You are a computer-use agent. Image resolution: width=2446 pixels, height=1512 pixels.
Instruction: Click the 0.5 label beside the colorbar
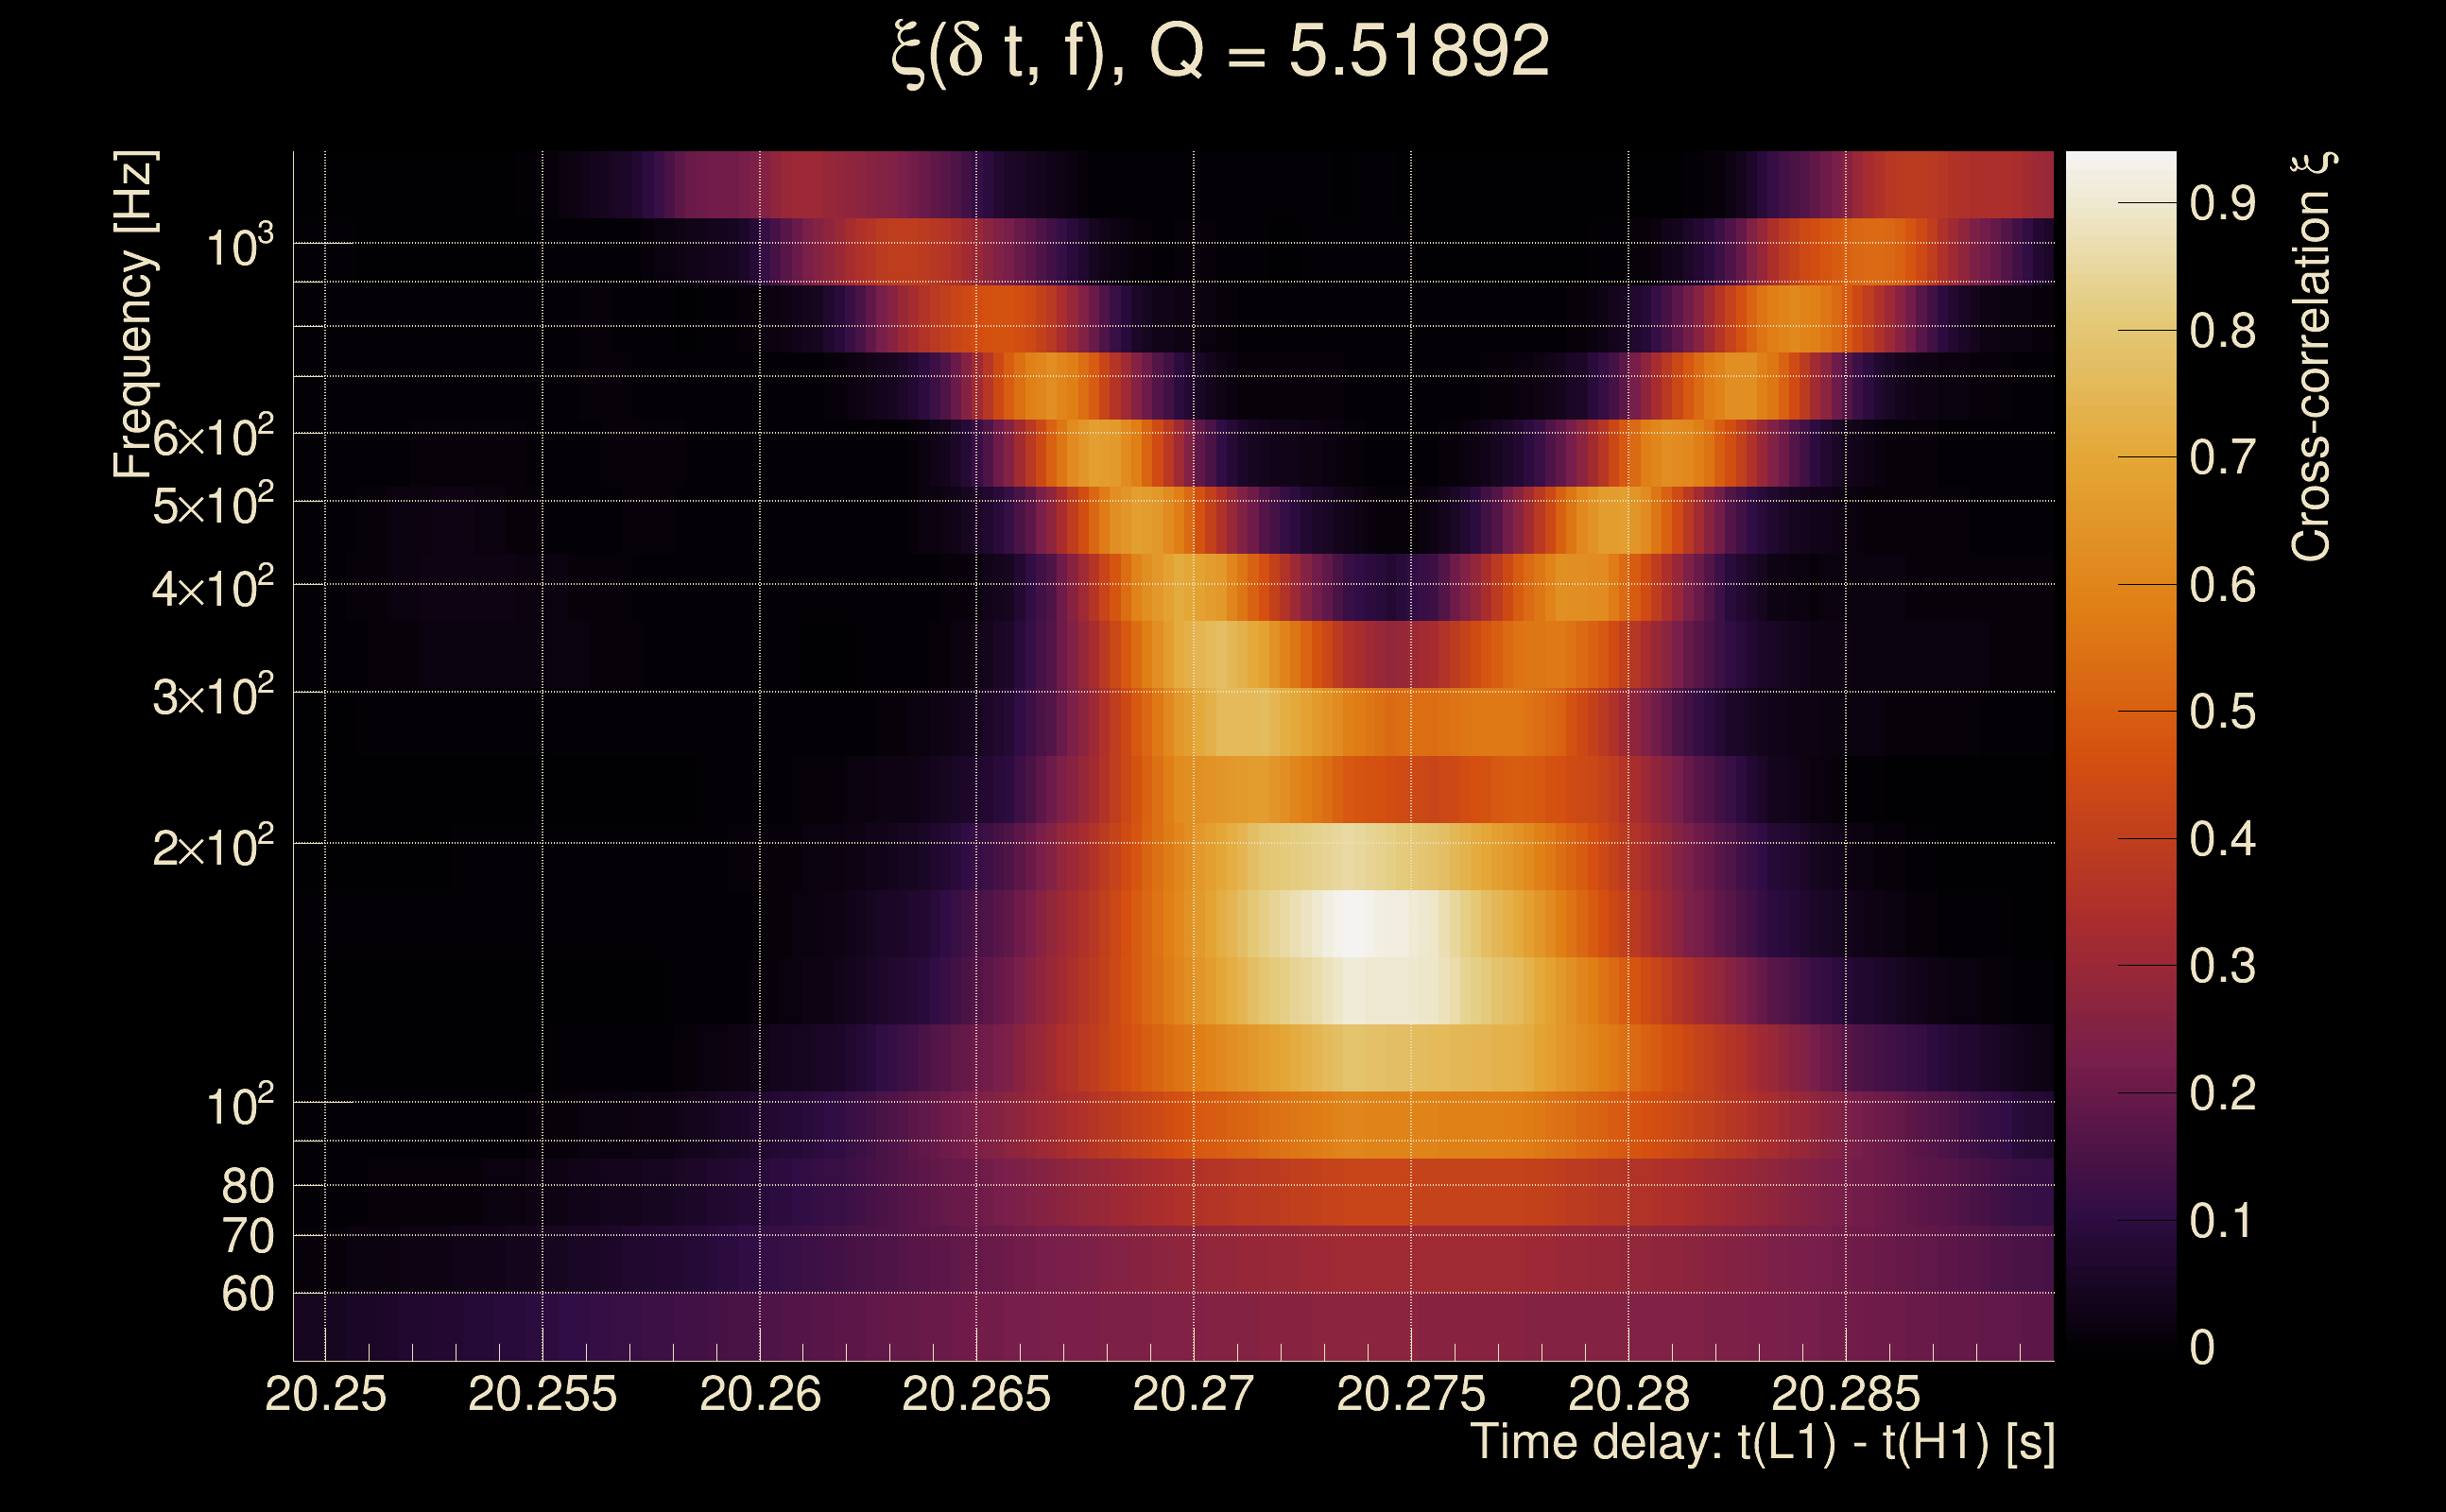2222,712
